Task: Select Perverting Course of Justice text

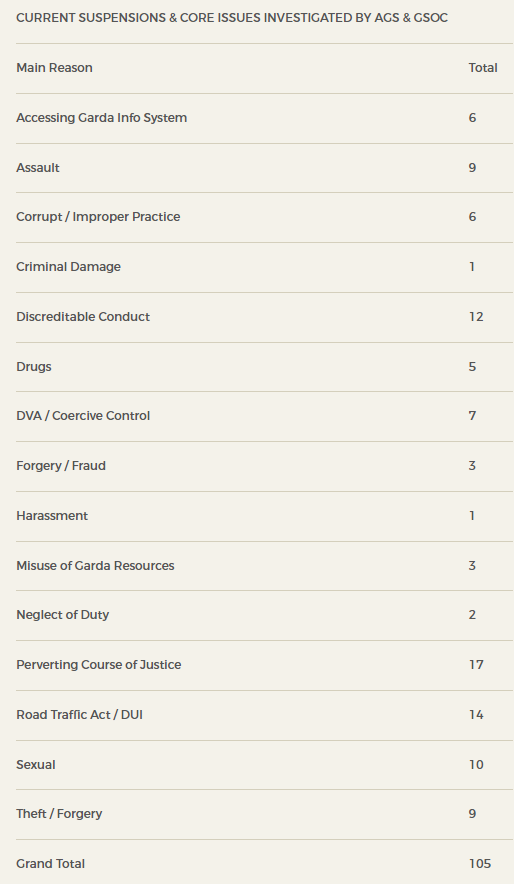Action: (x=99, y=665)
